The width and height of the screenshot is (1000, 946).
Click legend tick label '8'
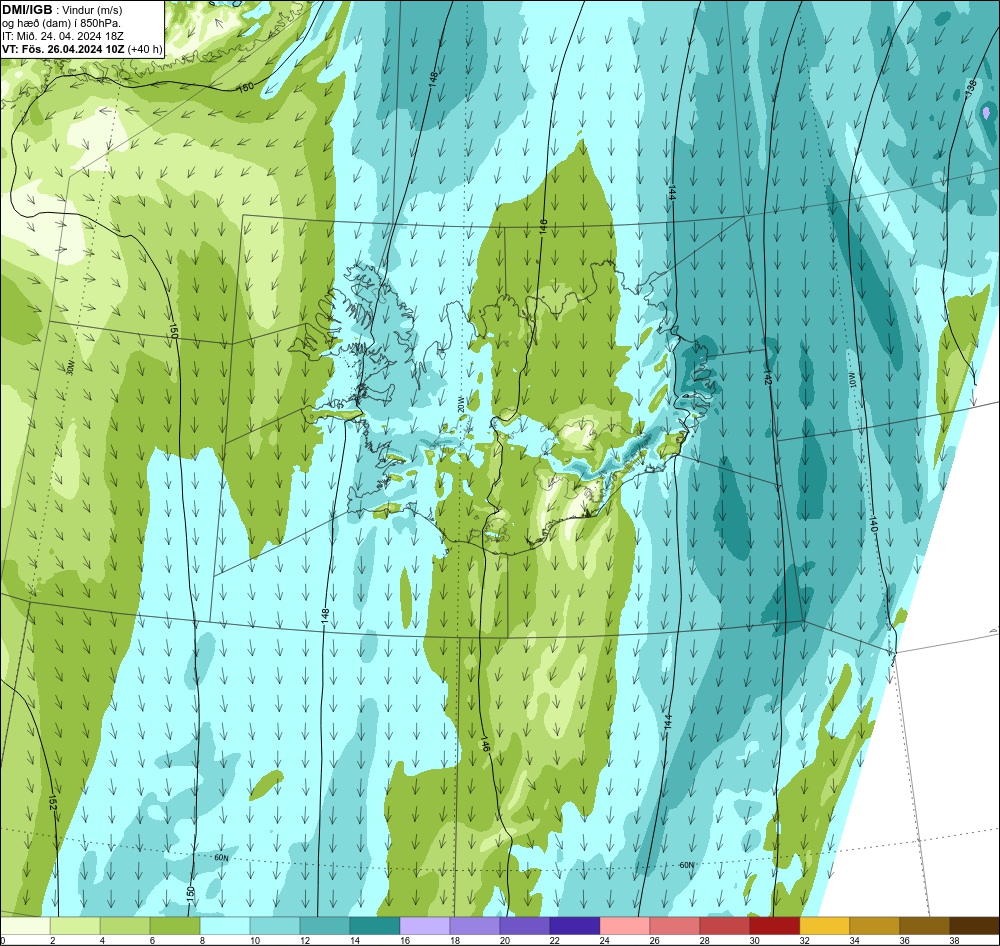[x=202, y=940]
